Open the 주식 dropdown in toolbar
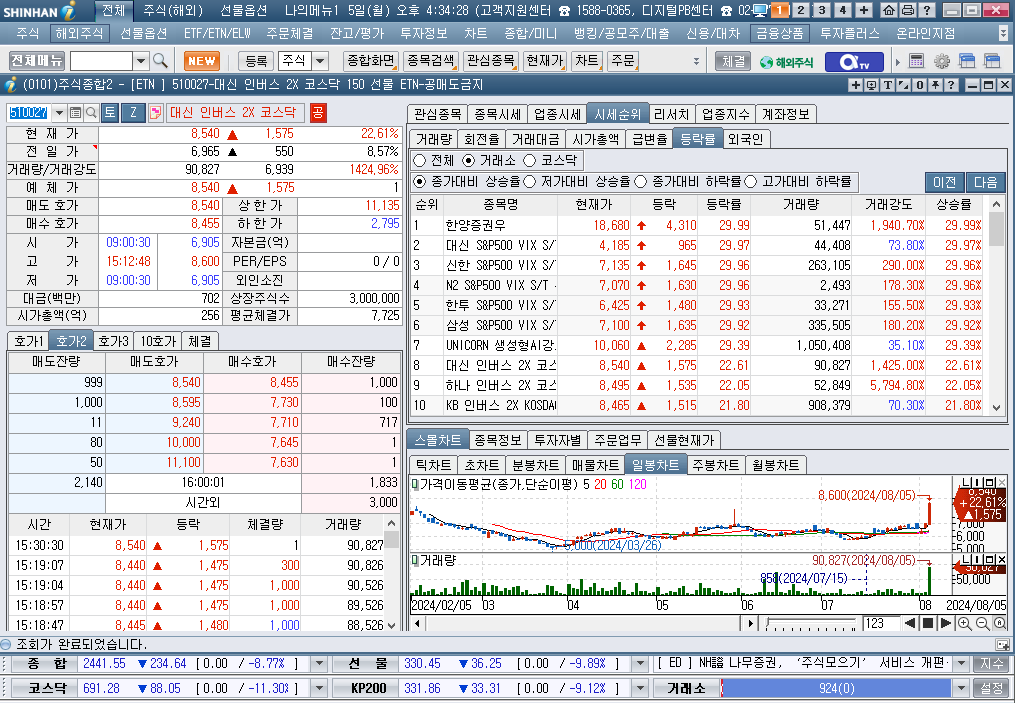The image size is (1015, 703). point(321,61)
